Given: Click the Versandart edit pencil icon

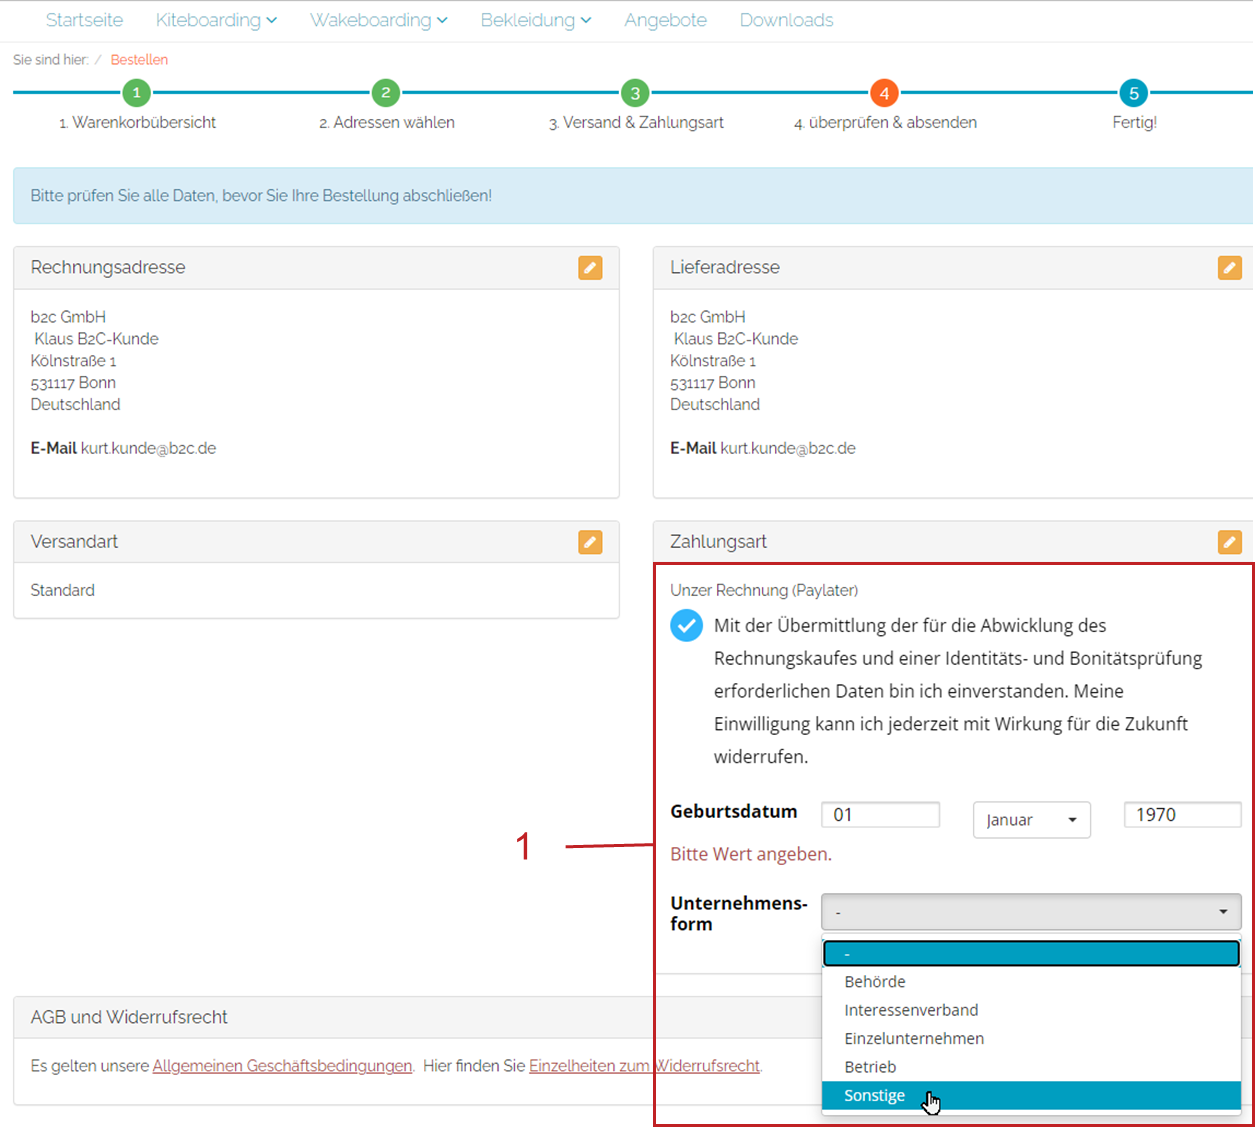Looking at the screenshot, I should pyautogui.click(x=590, y=542).
